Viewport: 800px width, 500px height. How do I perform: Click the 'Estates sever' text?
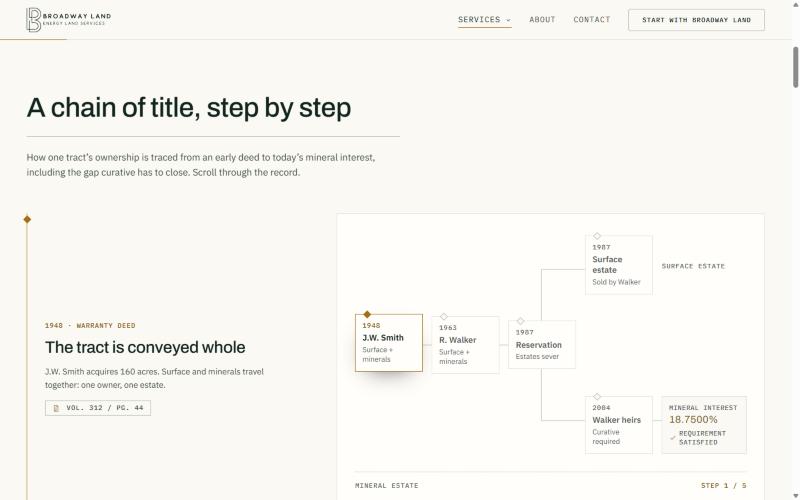click(537, 357)
